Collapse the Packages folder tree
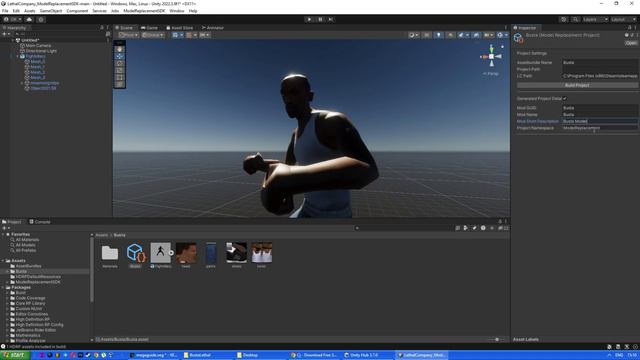640x360 pixels. pyautogui.click(x=3, y=287)
